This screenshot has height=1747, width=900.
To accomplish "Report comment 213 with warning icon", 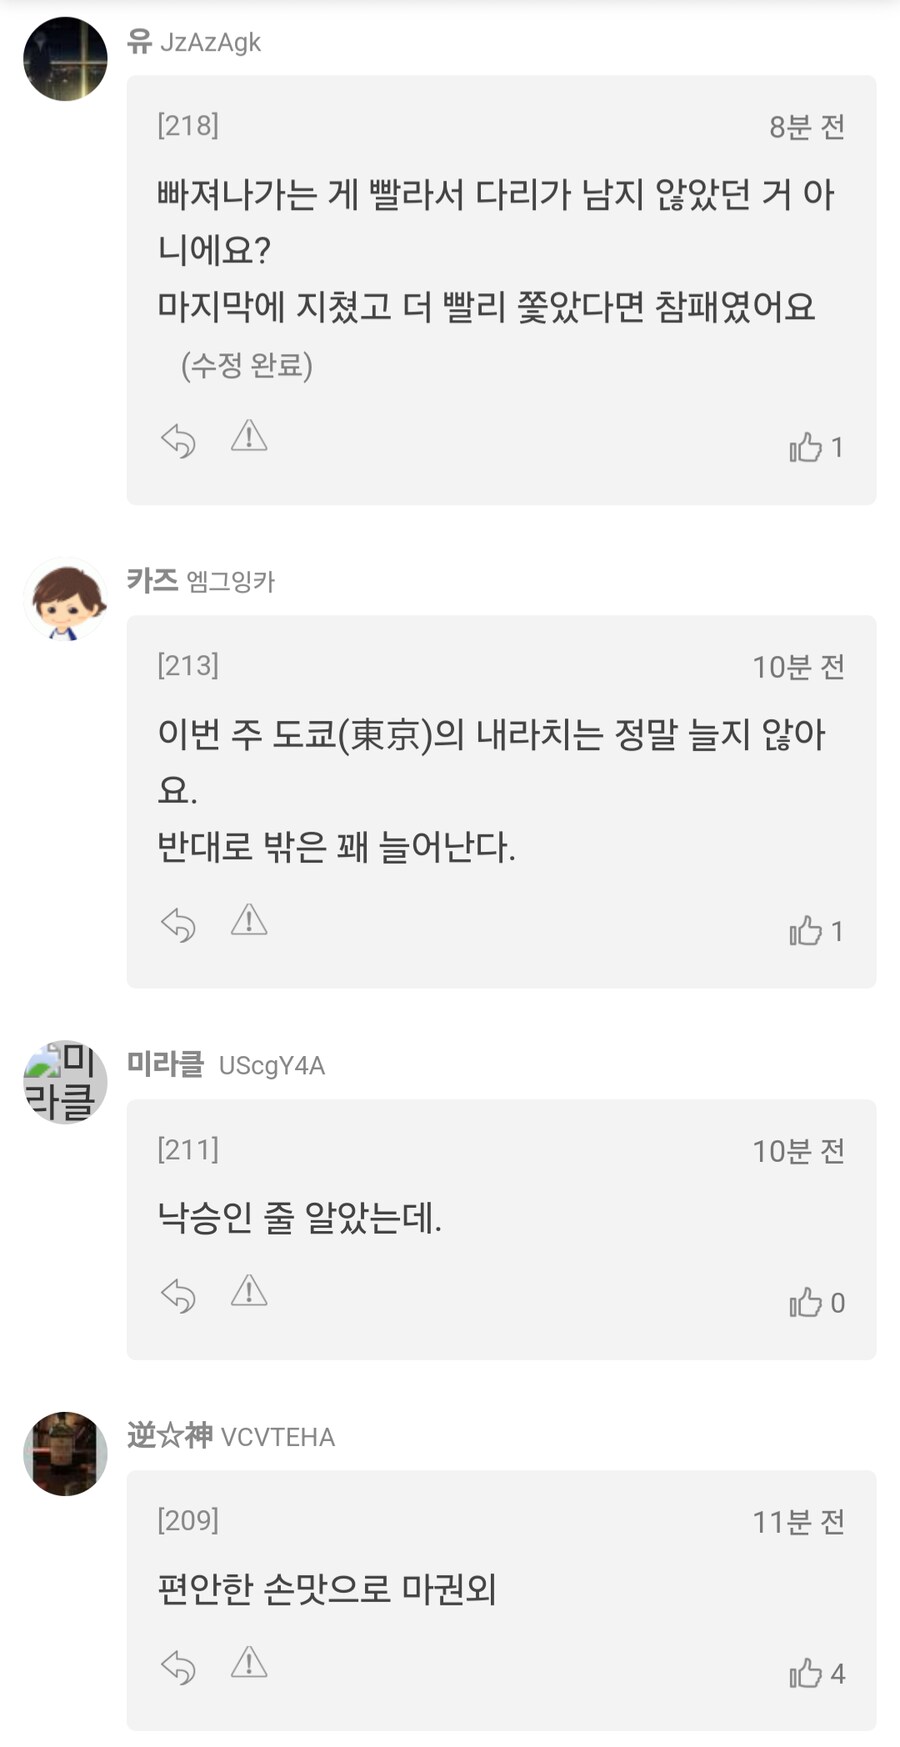I will click(x=249, y=921).
